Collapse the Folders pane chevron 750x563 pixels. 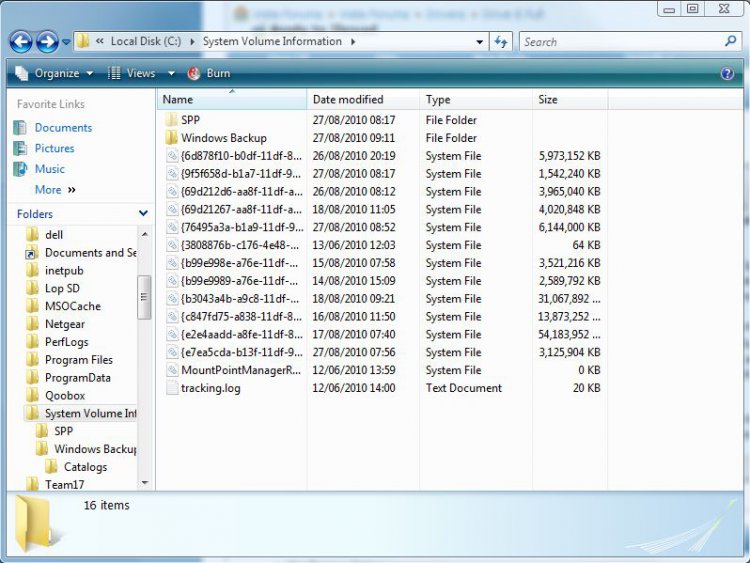(143, 213)
